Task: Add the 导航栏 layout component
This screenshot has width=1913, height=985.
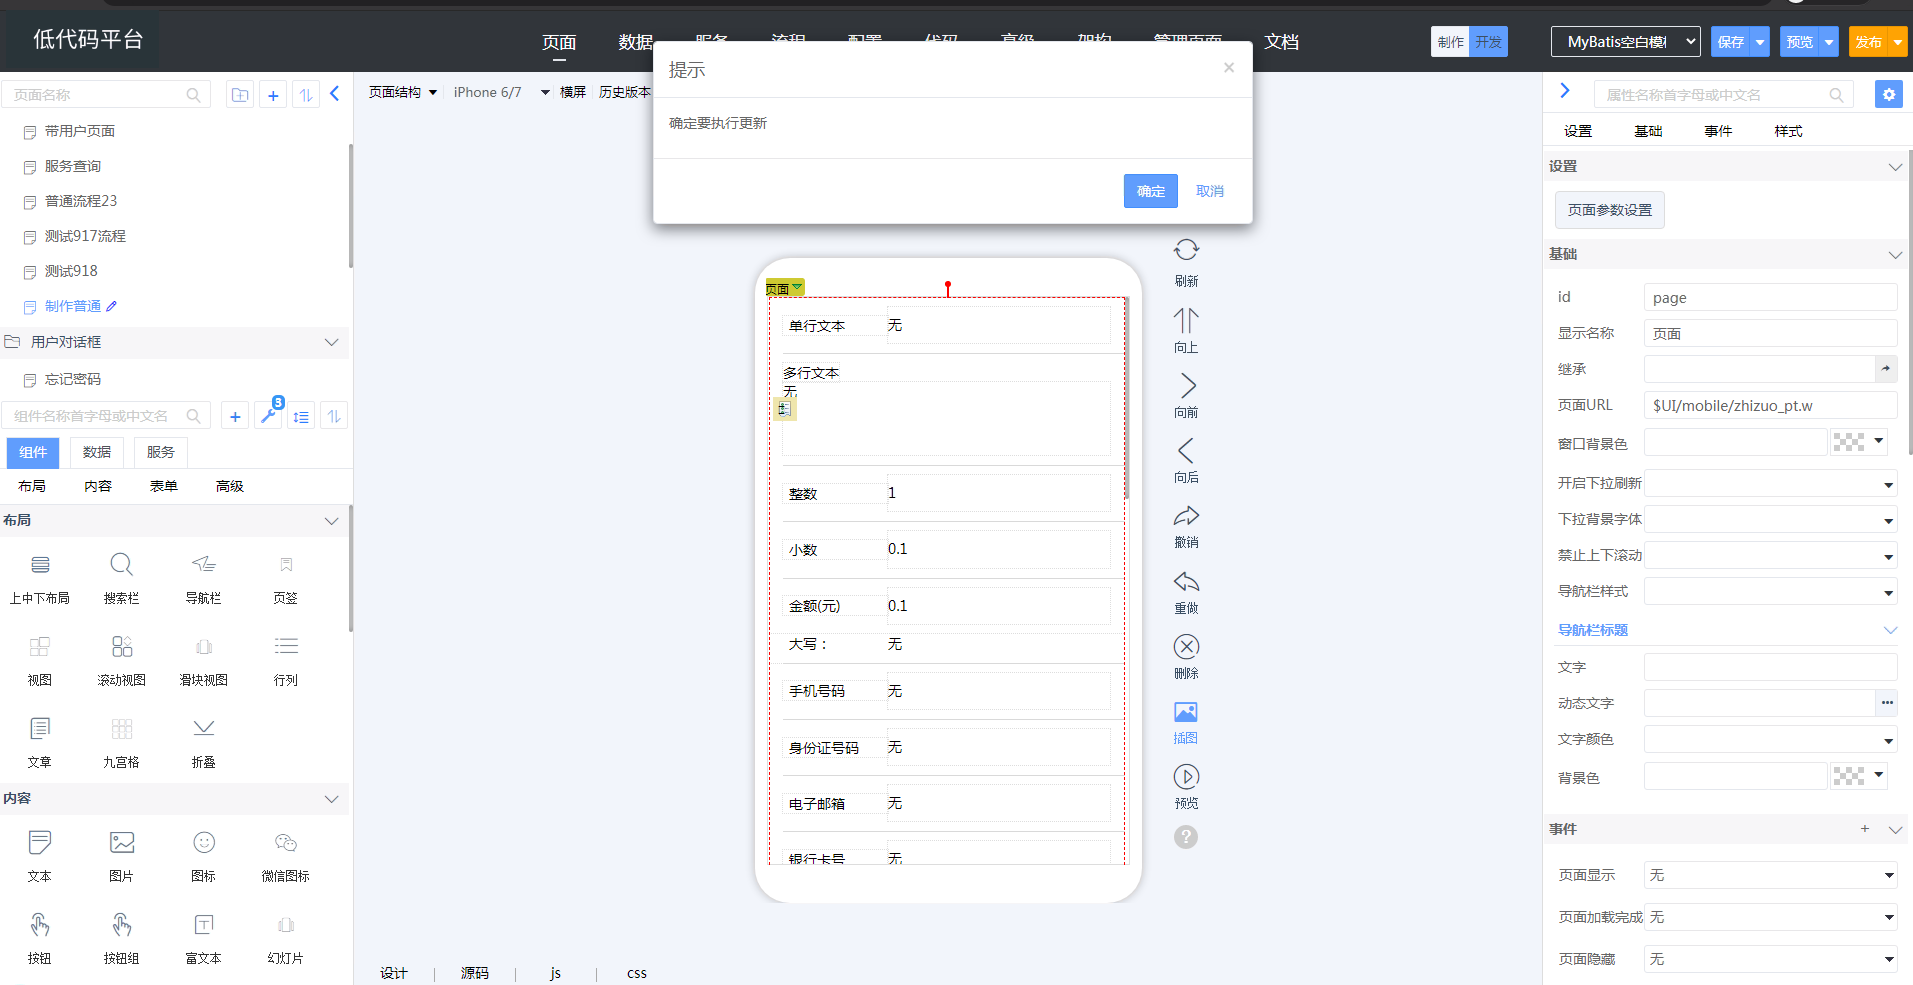Action: tap(203, 578)
